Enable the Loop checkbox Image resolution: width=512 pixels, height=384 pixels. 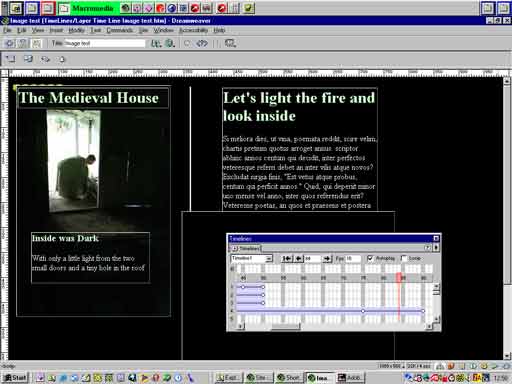pyautogui.click(x=404, y=258)
